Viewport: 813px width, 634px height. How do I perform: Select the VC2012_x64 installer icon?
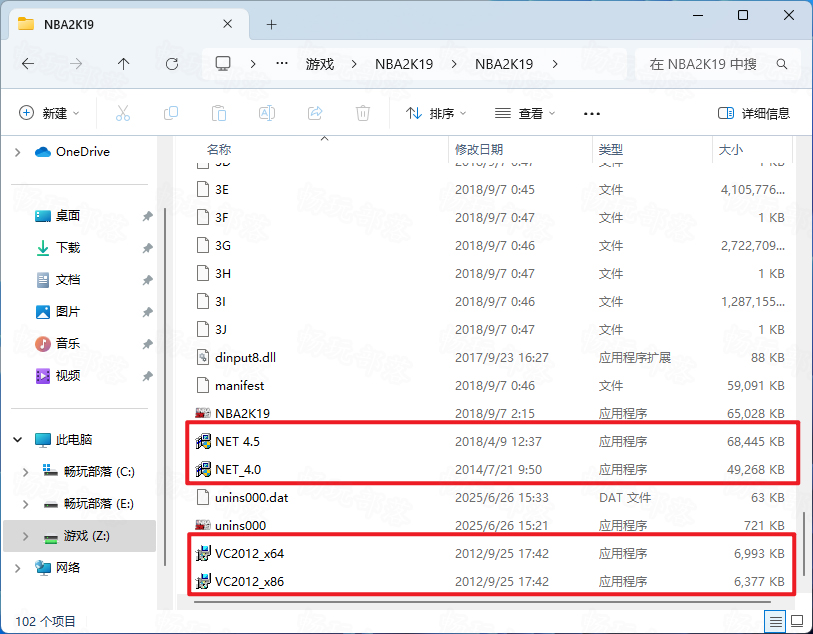click(203, 553)
